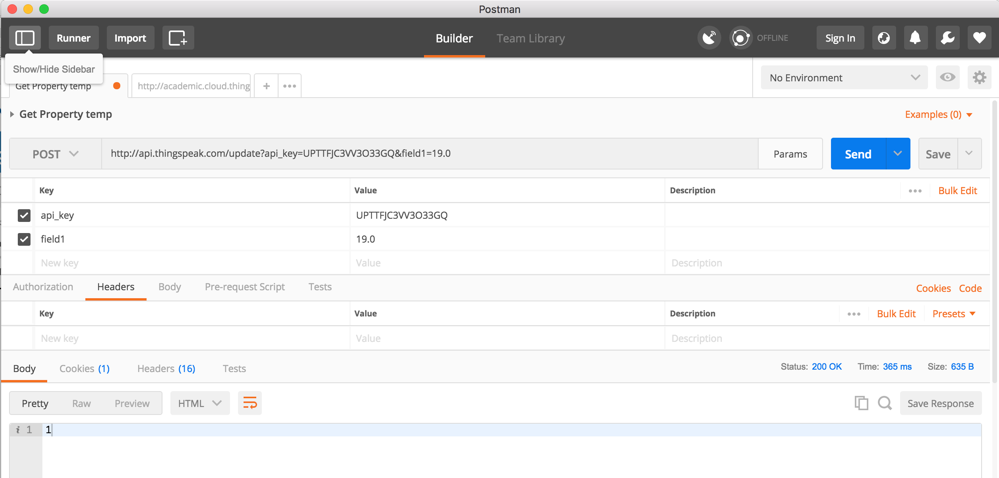This screenshot has height=478, width=999.
Task: Toggle line wrap icon in response
Action: click(x=250, y=403)
